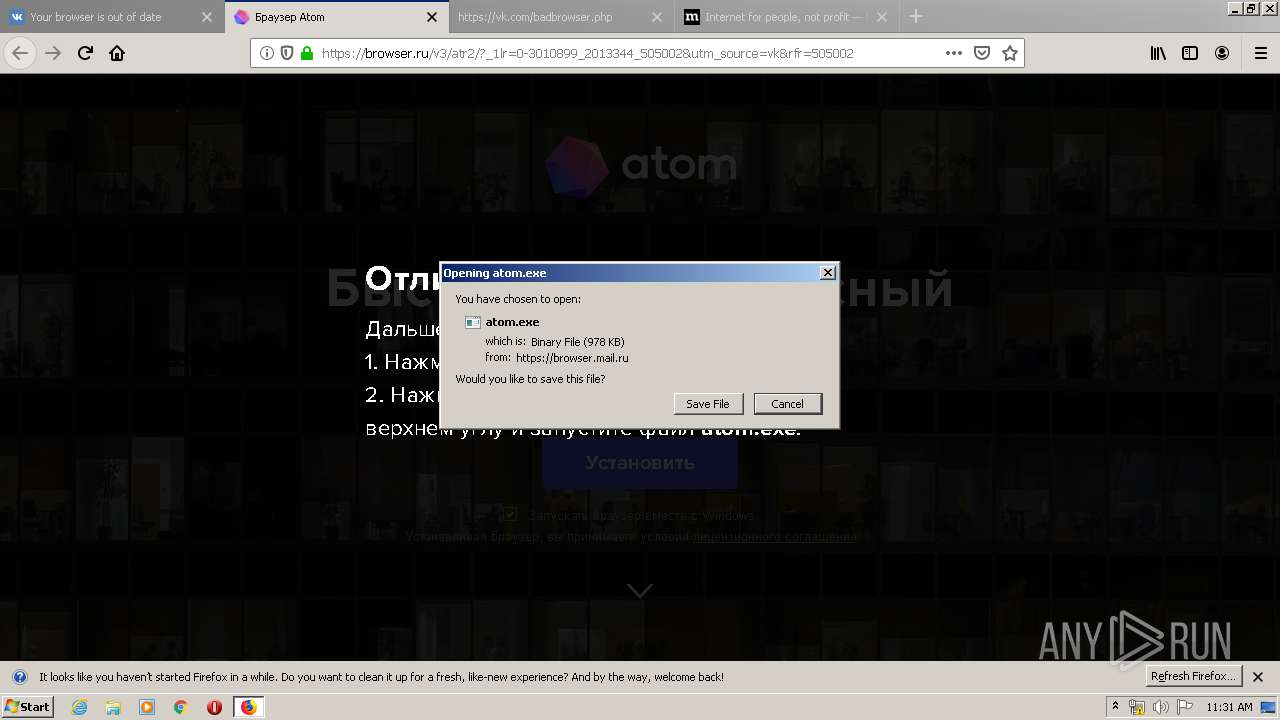Open network status icon in tray

point(1137,707)
